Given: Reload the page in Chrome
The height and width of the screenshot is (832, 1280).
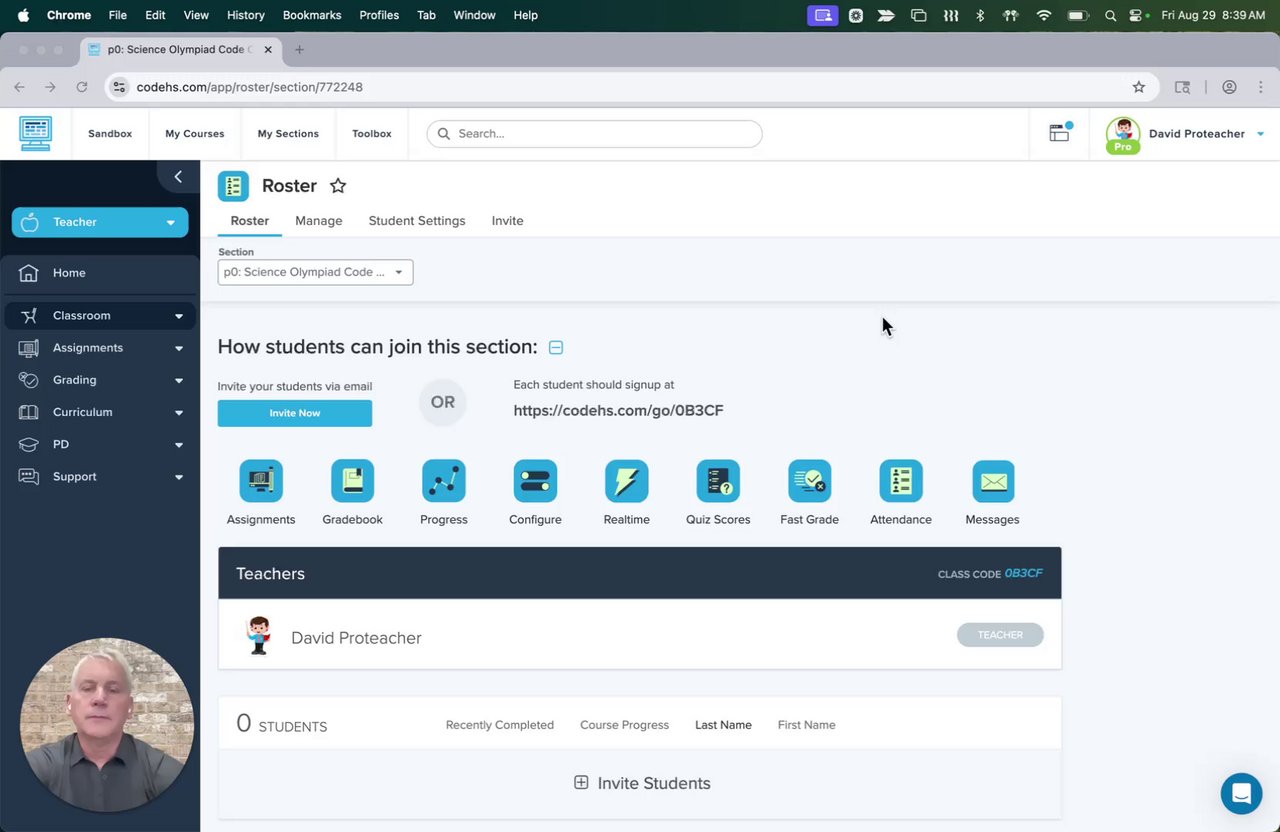Looking at the screenshot, I should click(x=82, y=87).
